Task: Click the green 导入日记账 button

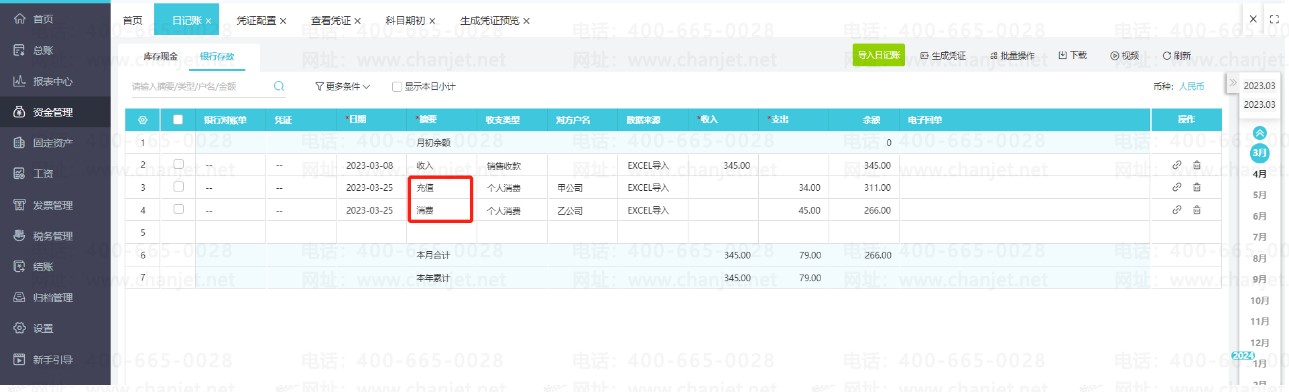Action: tap(879, 55)
